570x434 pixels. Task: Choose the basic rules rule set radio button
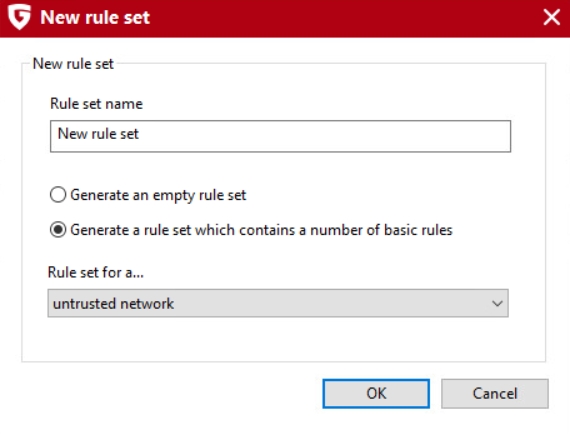58,230
